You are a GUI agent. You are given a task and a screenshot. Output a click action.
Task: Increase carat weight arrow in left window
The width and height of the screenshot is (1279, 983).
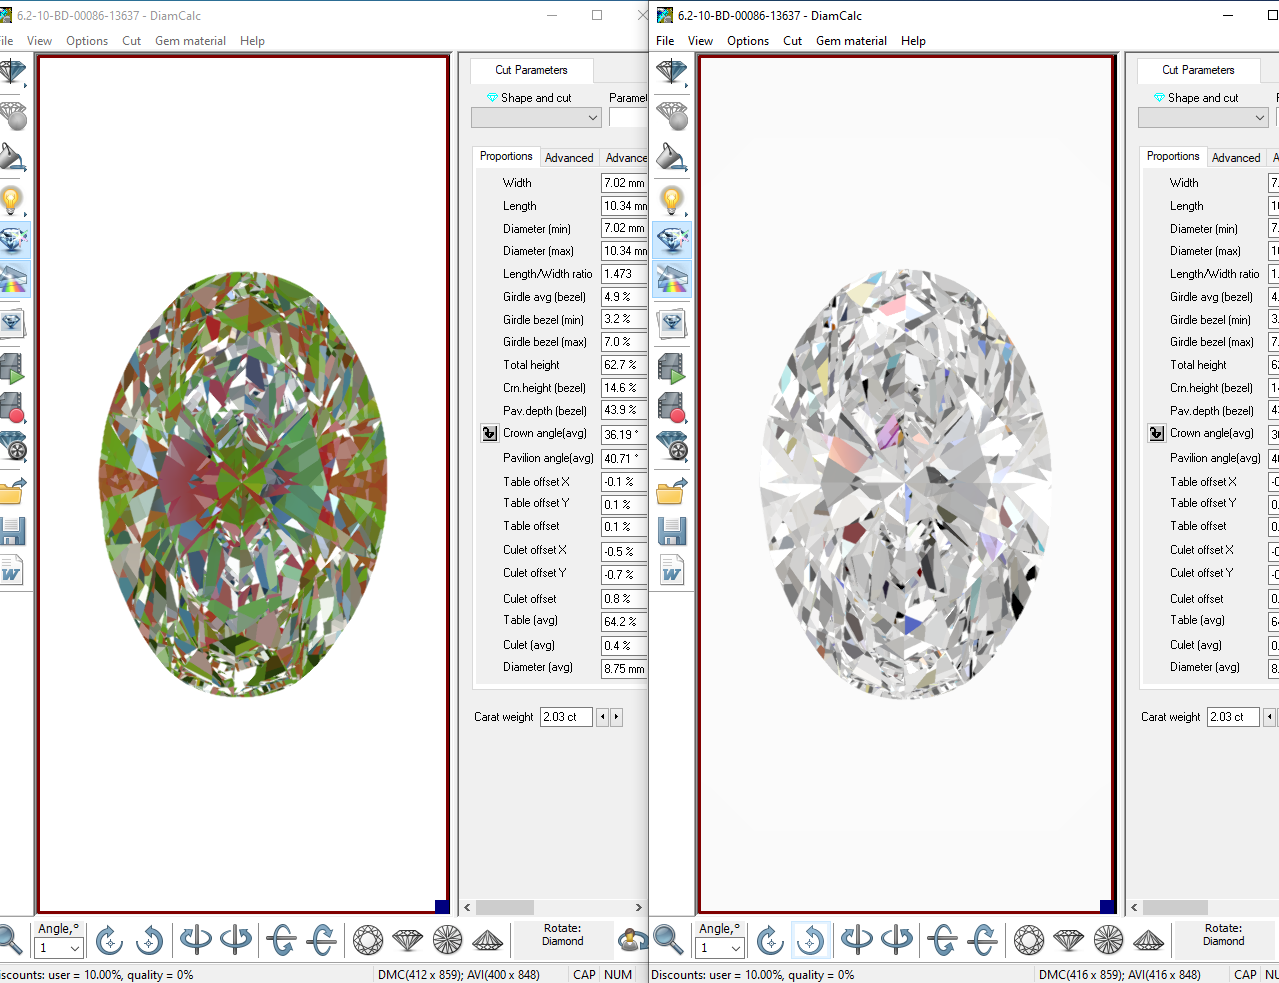[616, 717]
